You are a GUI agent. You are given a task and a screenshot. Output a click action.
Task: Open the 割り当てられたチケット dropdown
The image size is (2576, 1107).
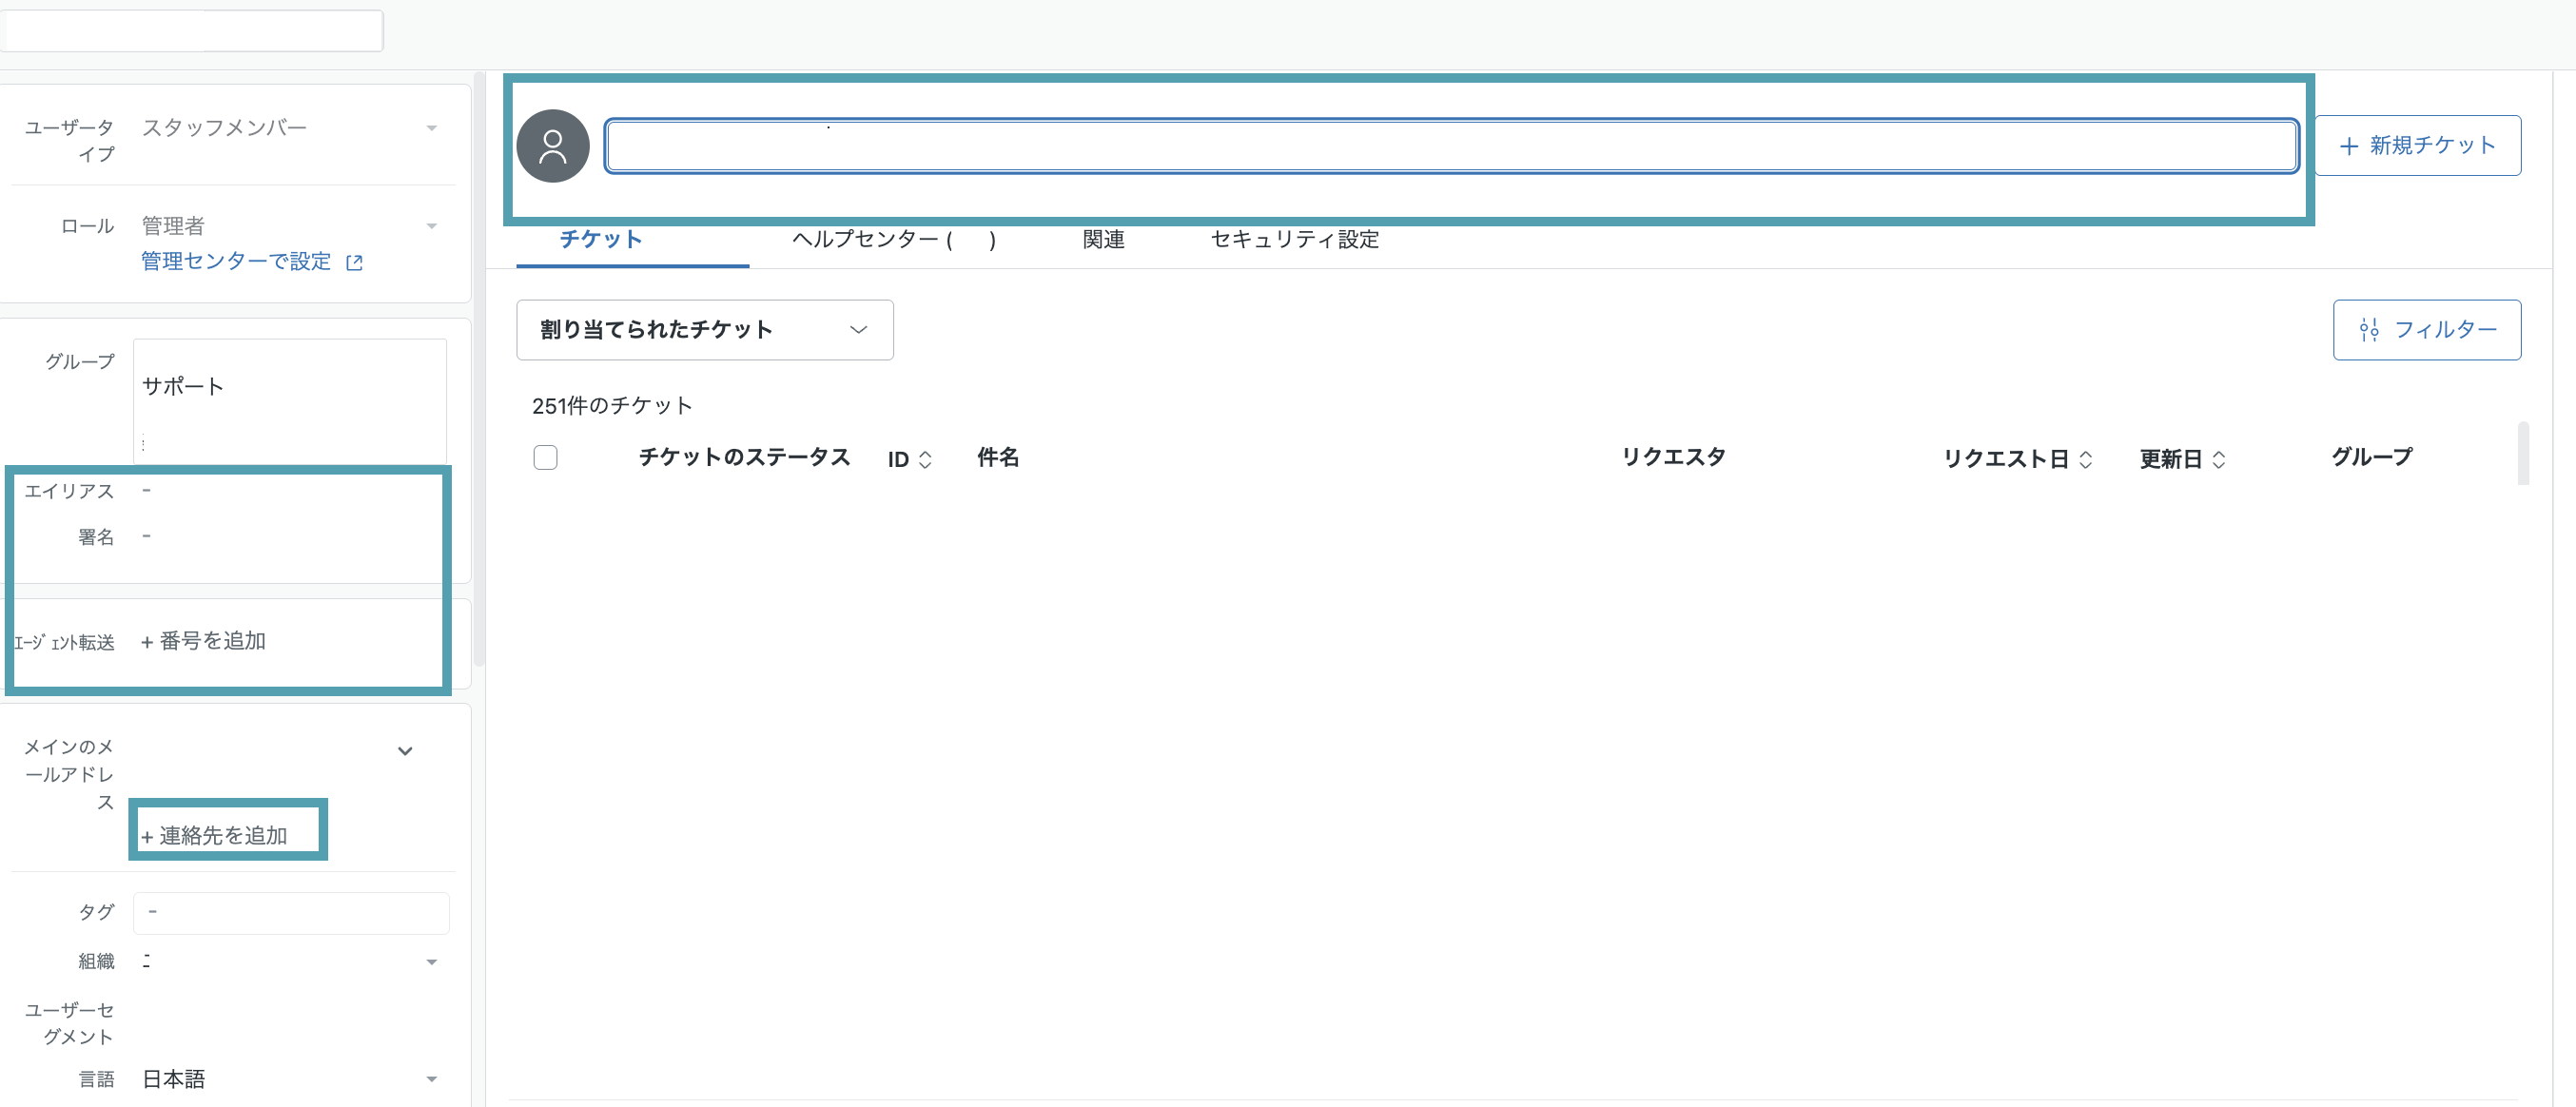(705, 330)
